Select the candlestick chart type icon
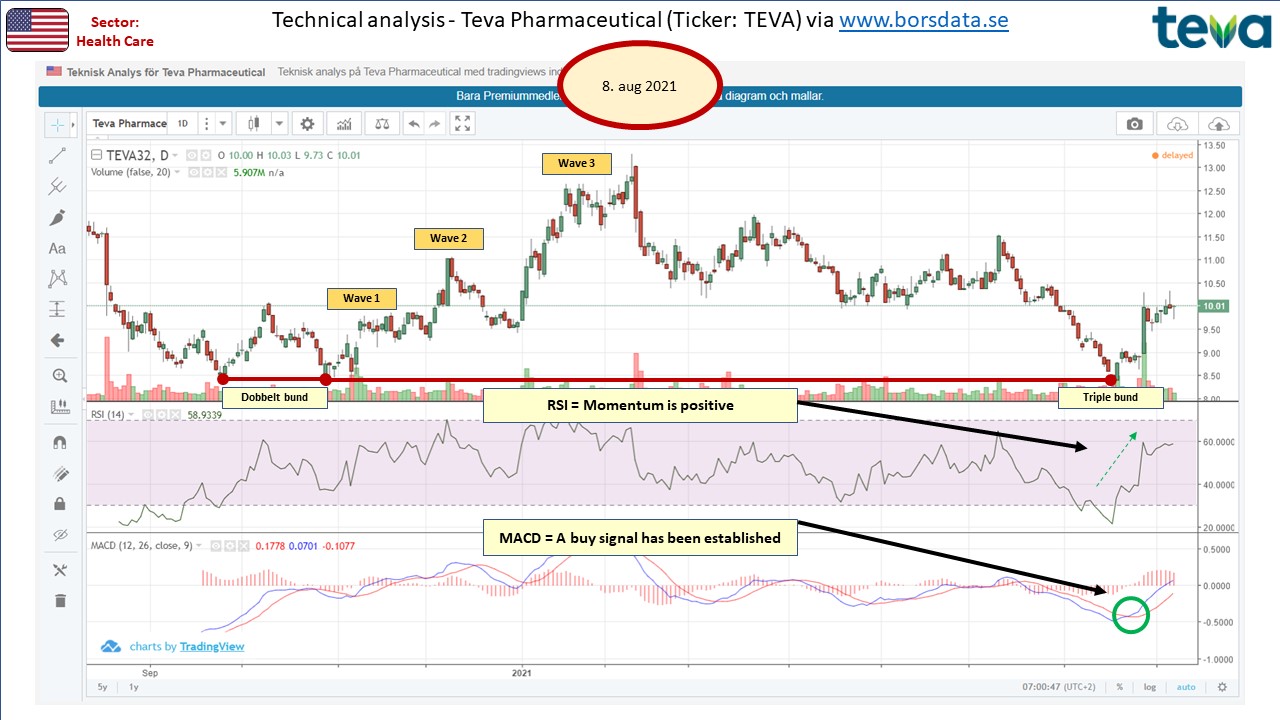This screenshot has height=720, width=1280. click(253, 124)
